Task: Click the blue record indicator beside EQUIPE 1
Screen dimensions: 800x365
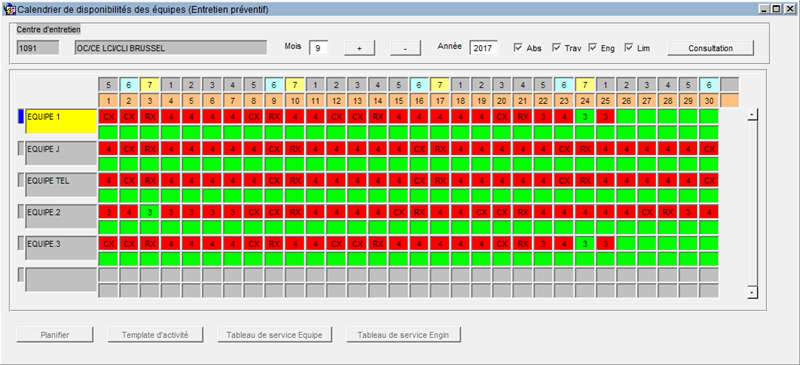Action: (x=20, y=116)
